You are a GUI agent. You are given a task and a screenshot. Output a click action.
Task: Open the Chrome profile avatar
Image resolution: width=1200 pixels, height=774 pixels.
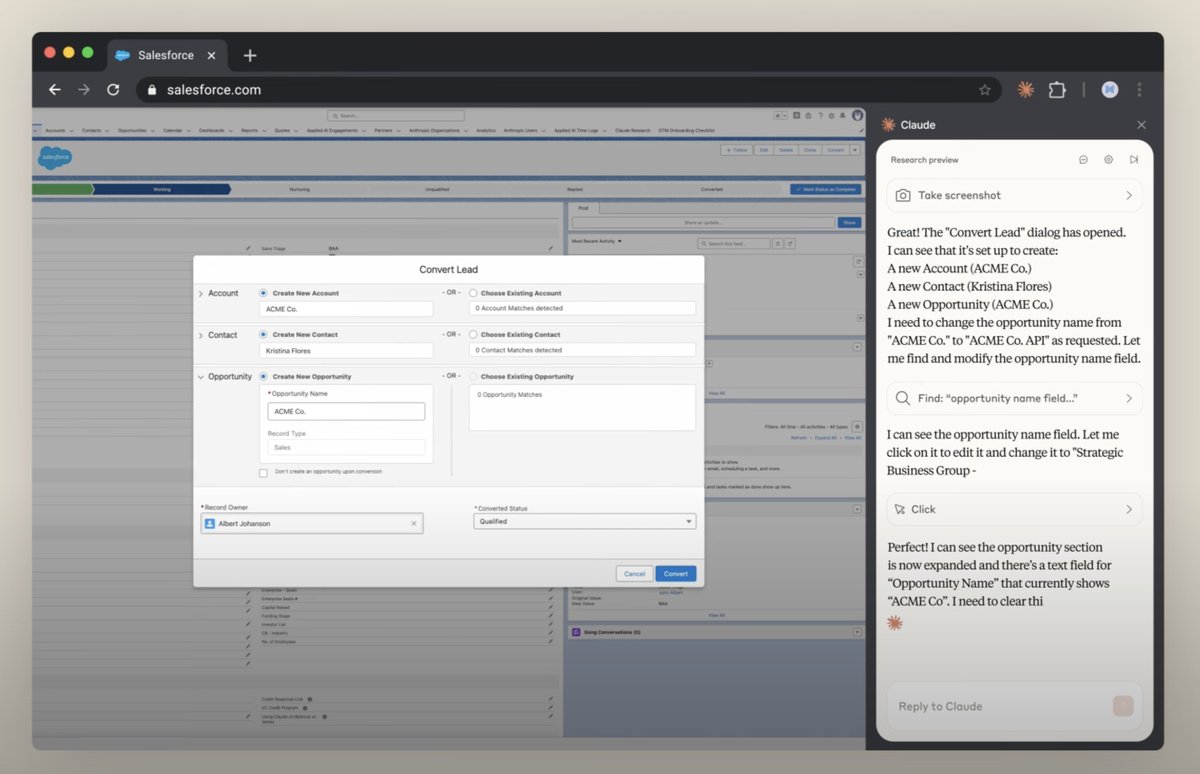point(1109,89)
